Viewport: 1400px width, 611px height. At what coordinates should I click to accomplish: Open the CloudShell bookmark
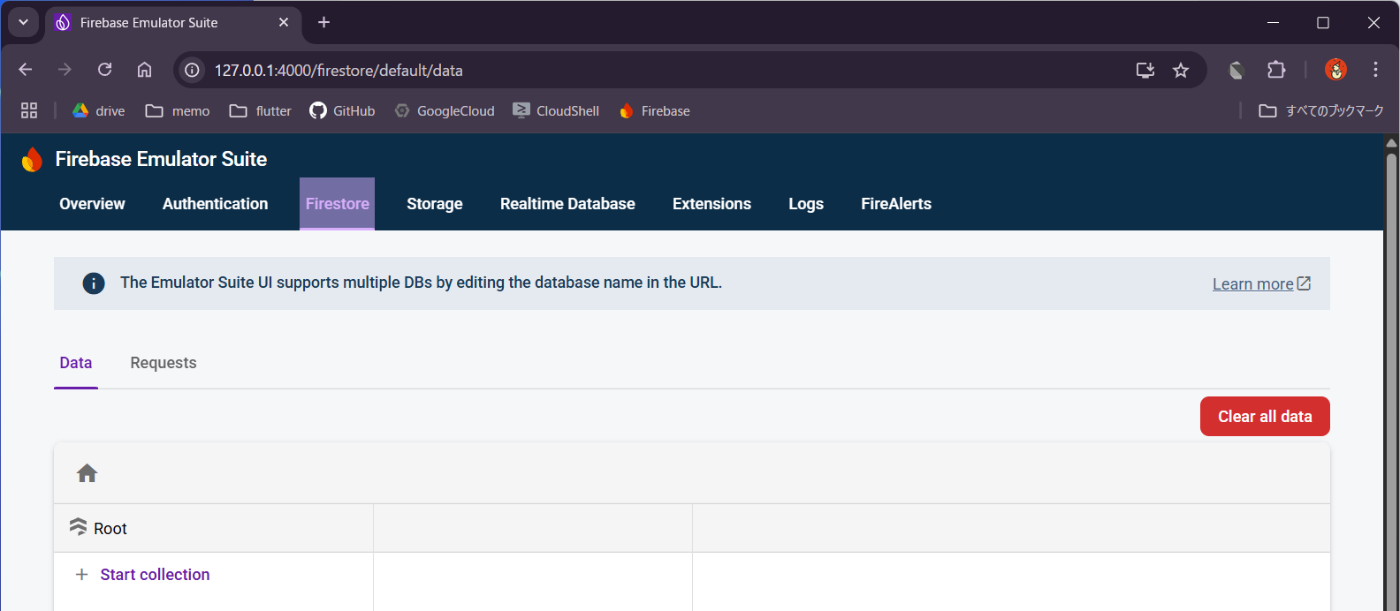(556, 111)
